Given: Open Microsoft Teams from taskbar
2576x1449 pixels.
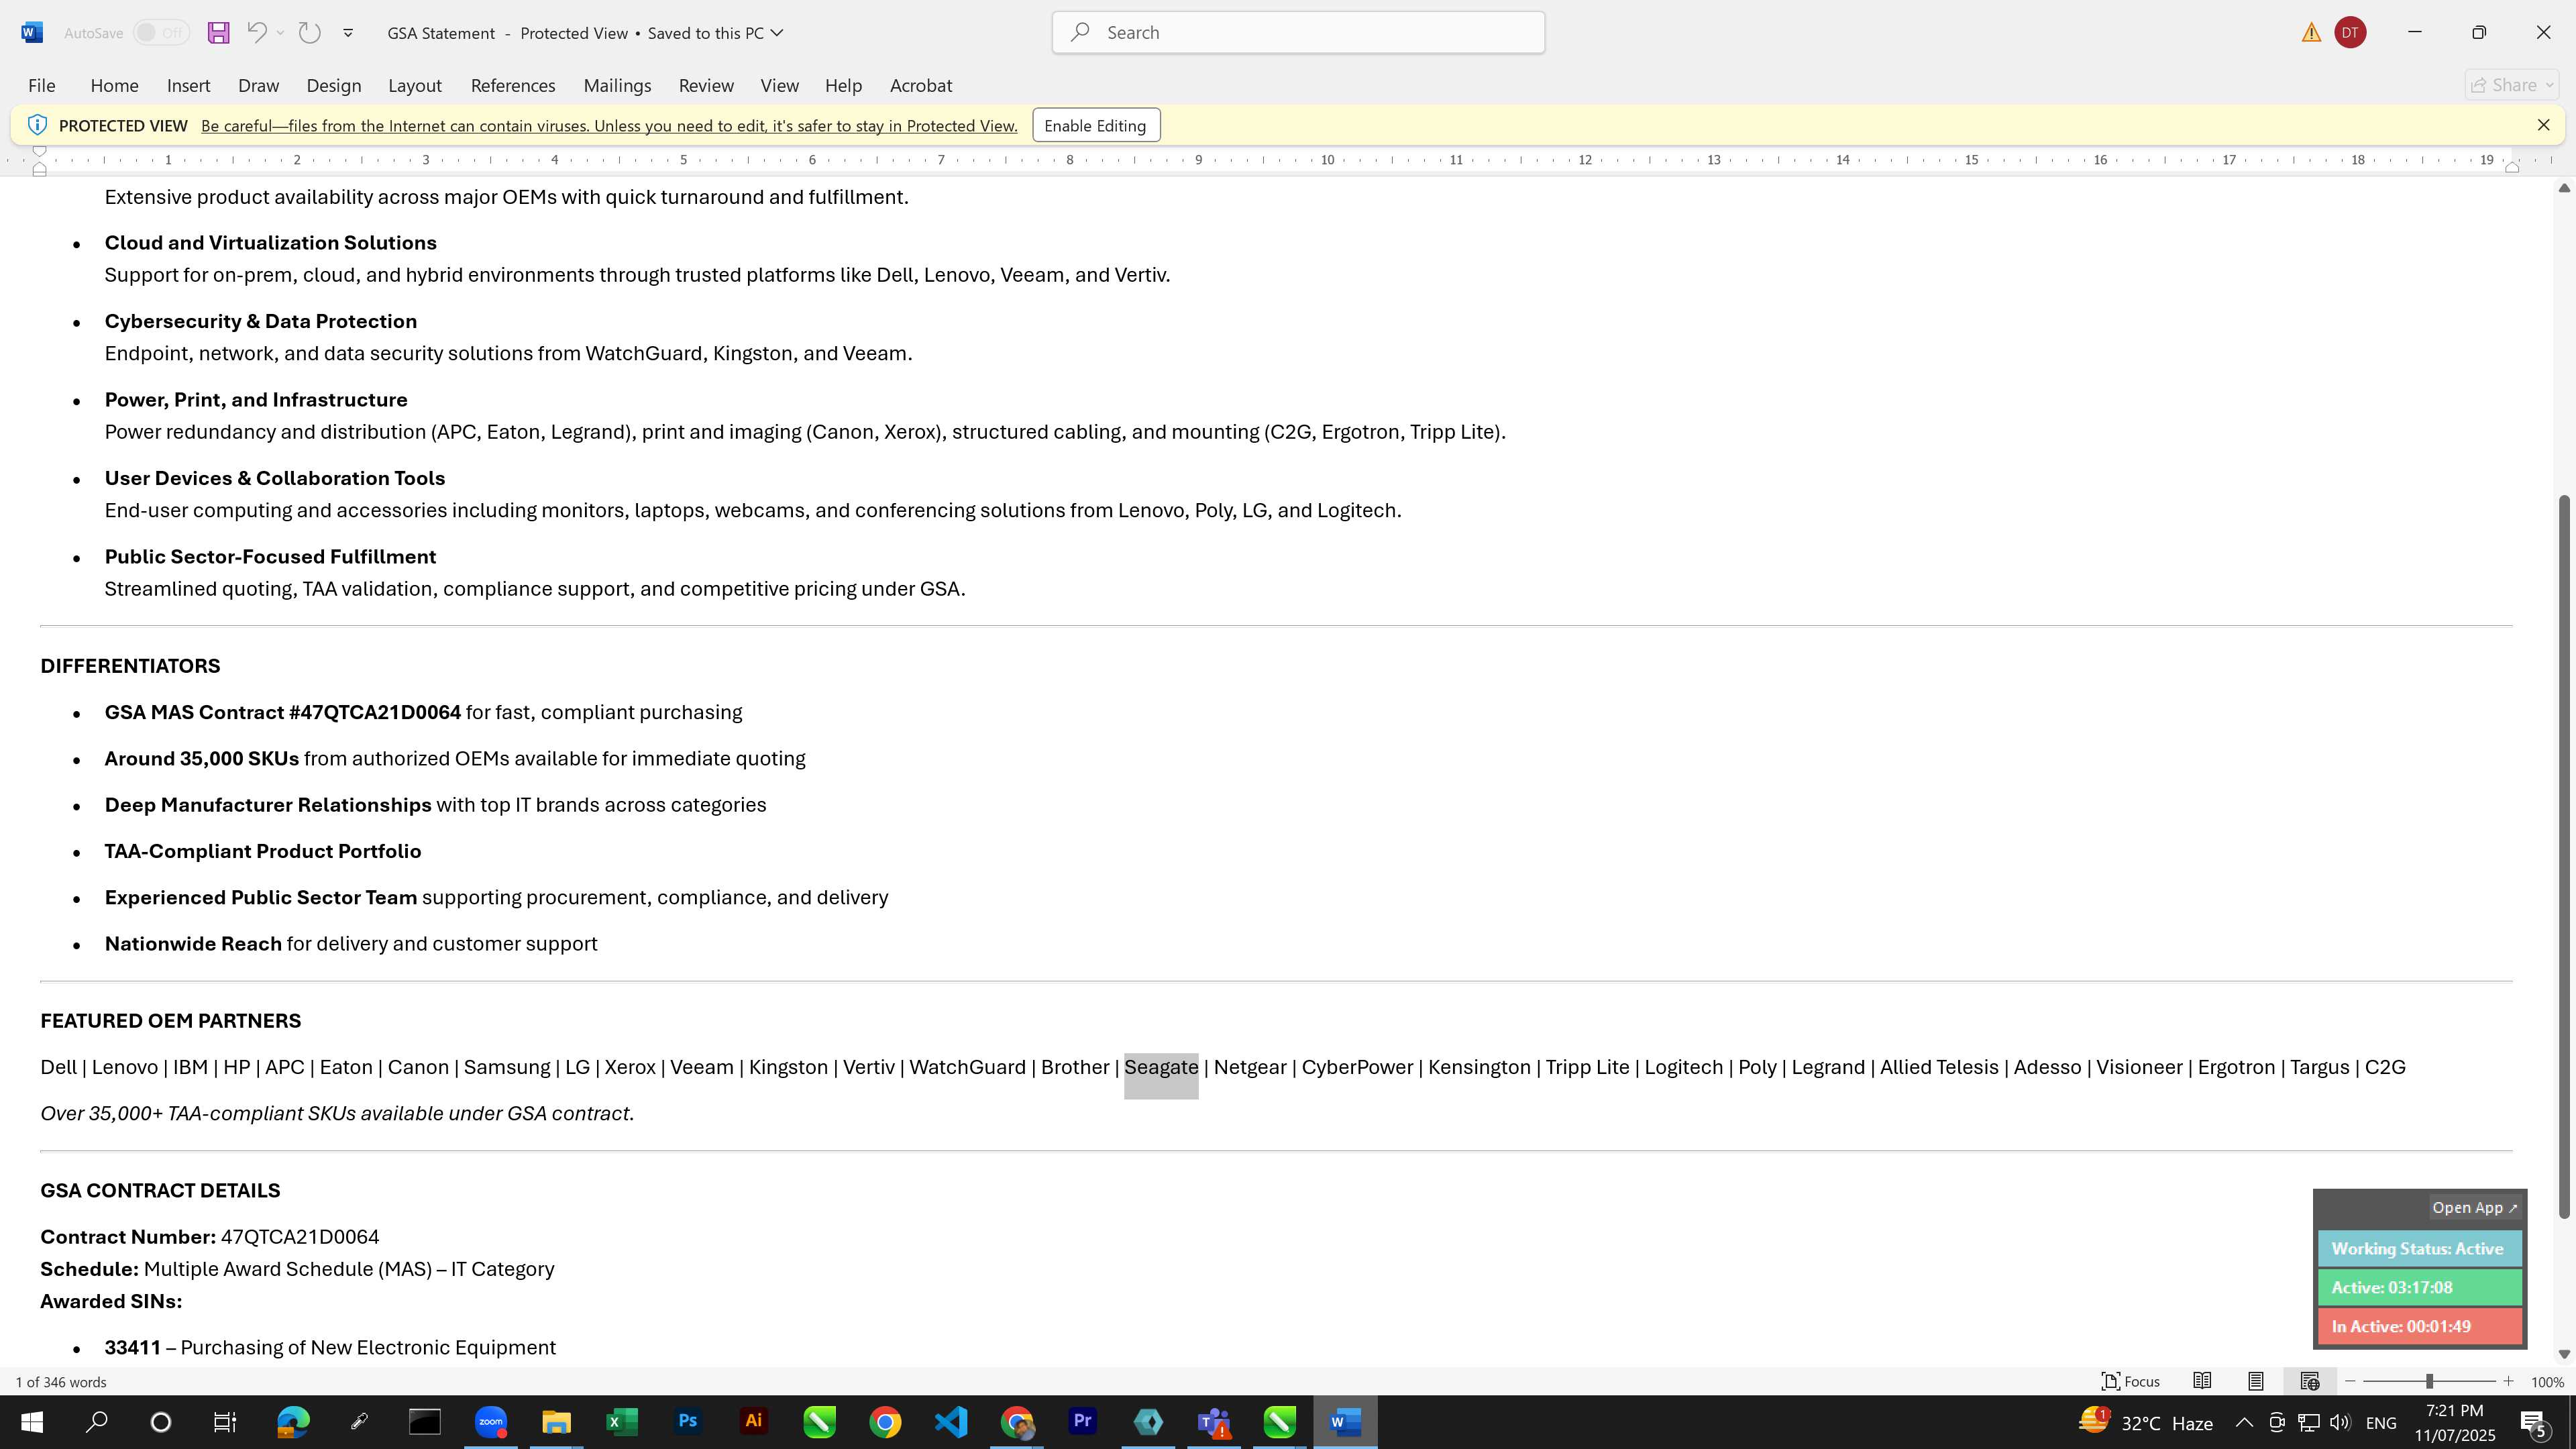Looking at the screenshot, I should click(1213, 1422).
